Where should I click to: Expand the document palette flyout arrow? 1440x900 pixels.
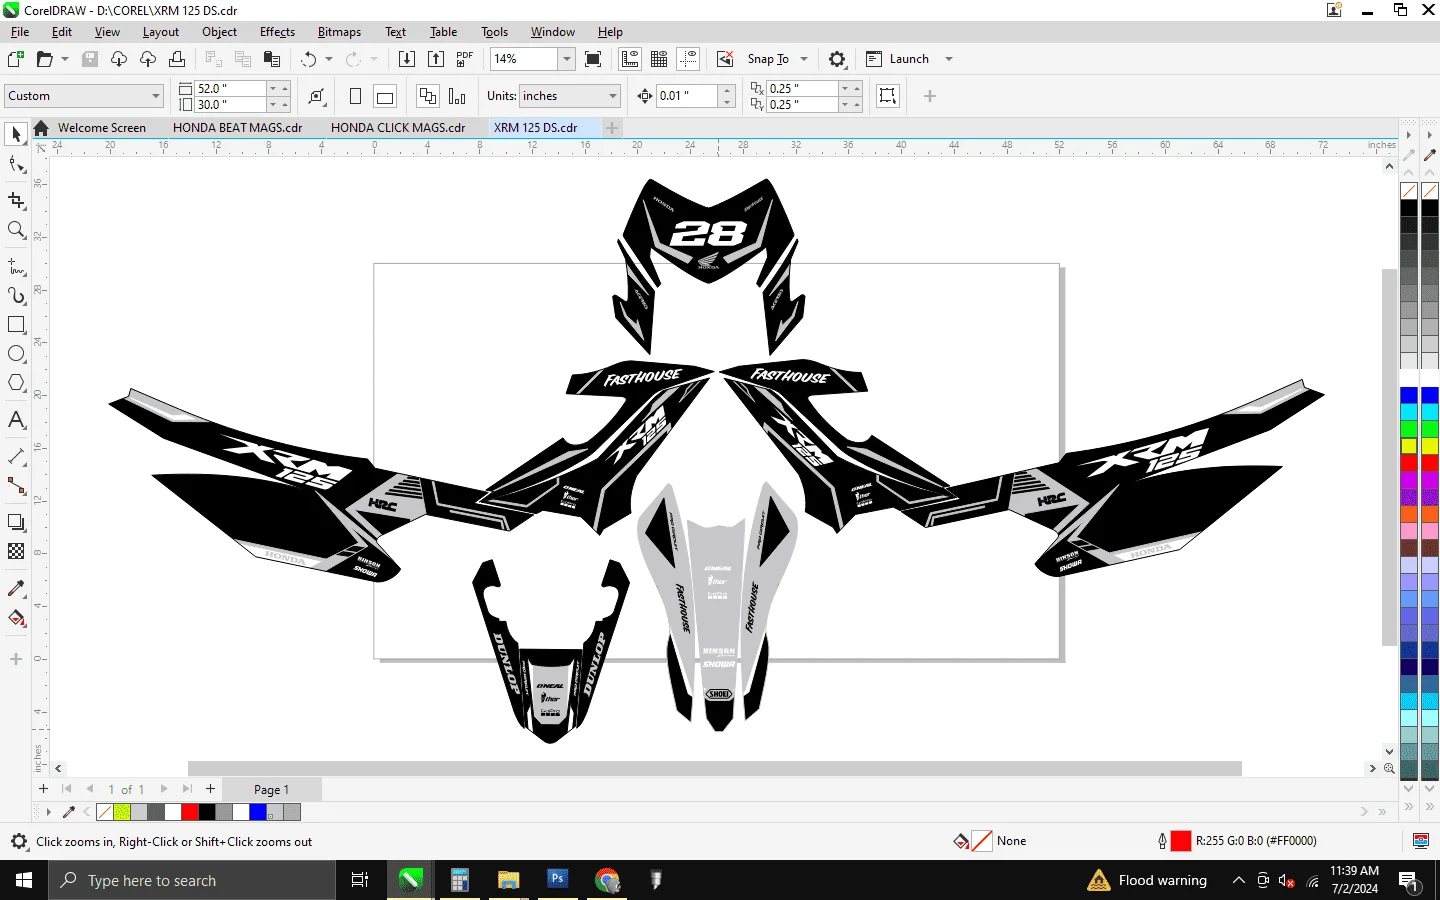click(48, 812)
